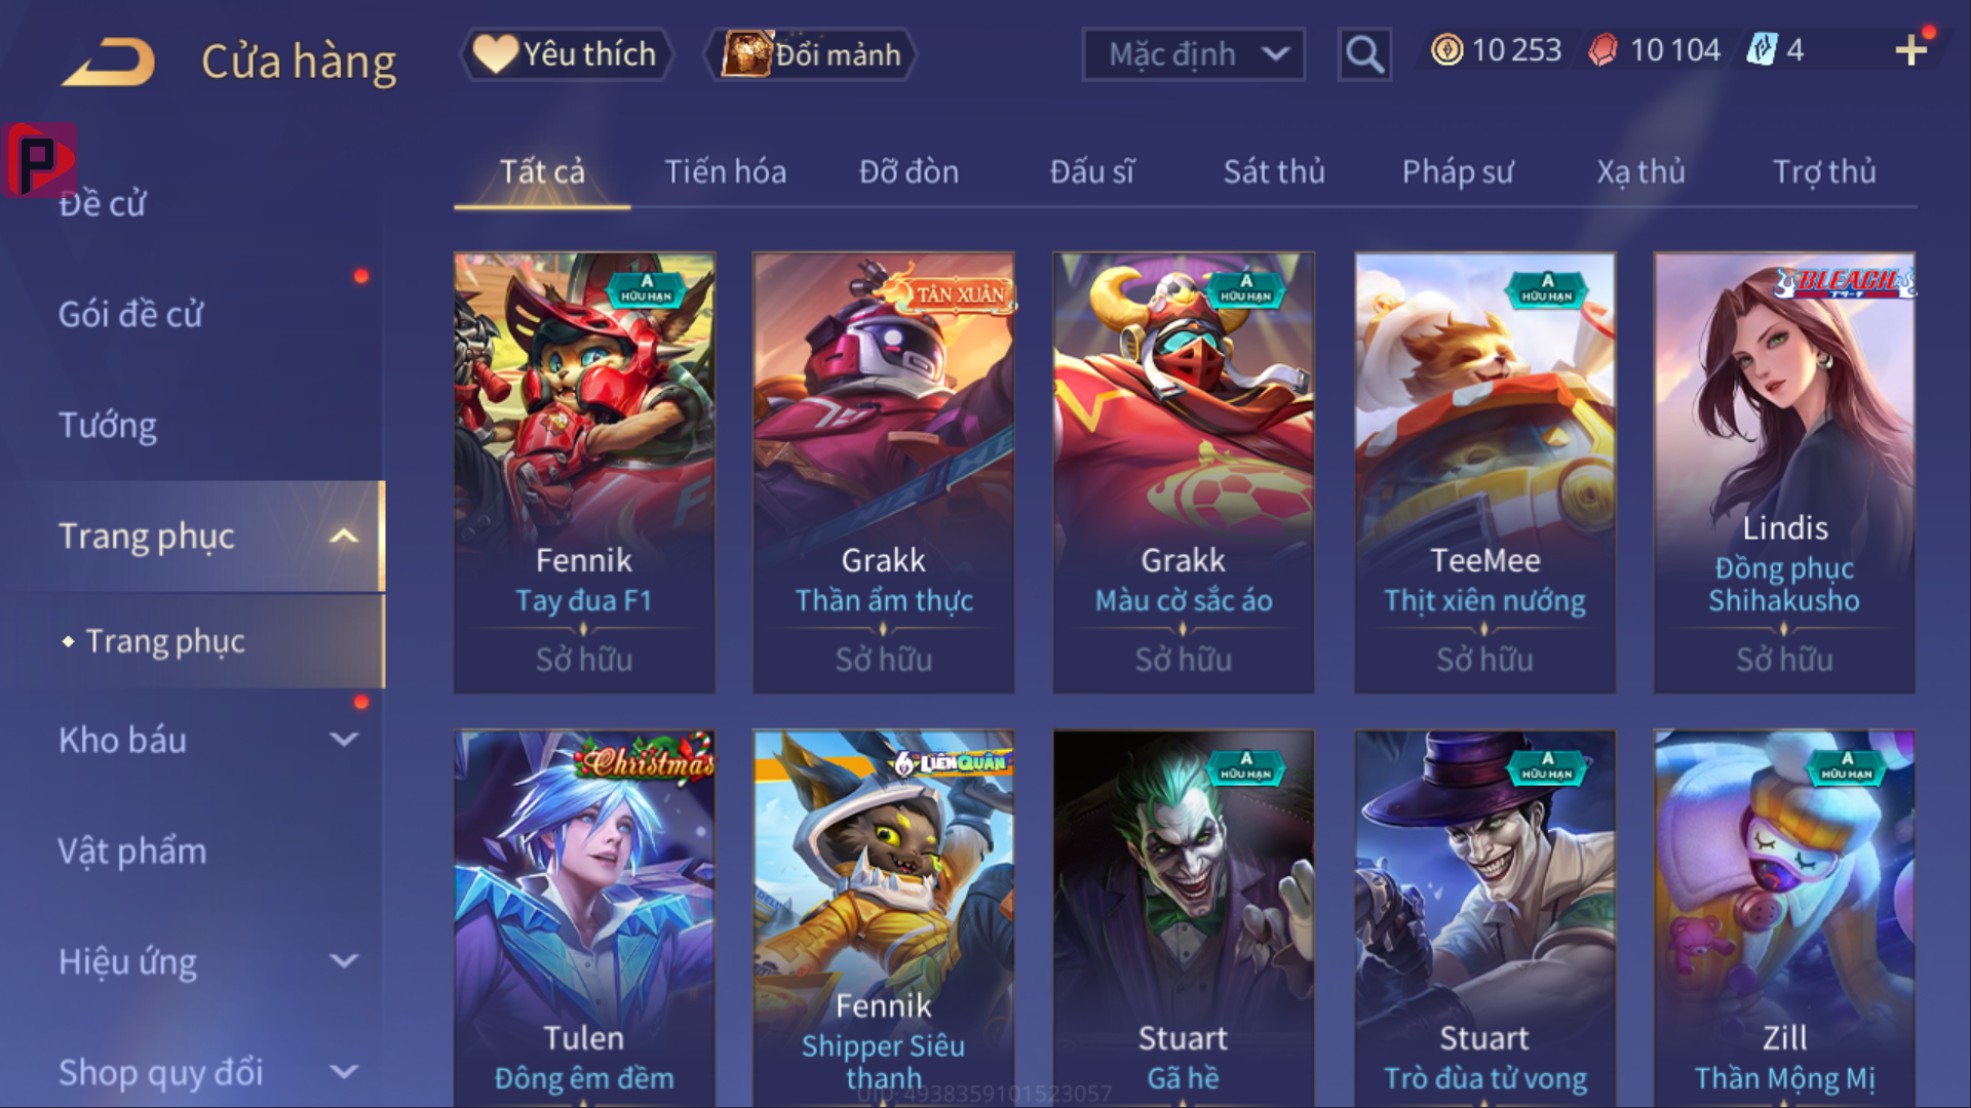The height and width of the screenshot is (1108, 1971).
Task: Collapse the Trang phục sidebar section
Action: 343,537
